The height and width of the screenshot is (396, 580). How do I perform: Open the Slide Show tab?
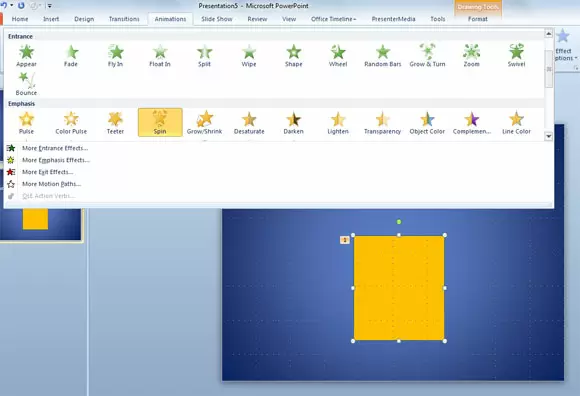(217, 19)
